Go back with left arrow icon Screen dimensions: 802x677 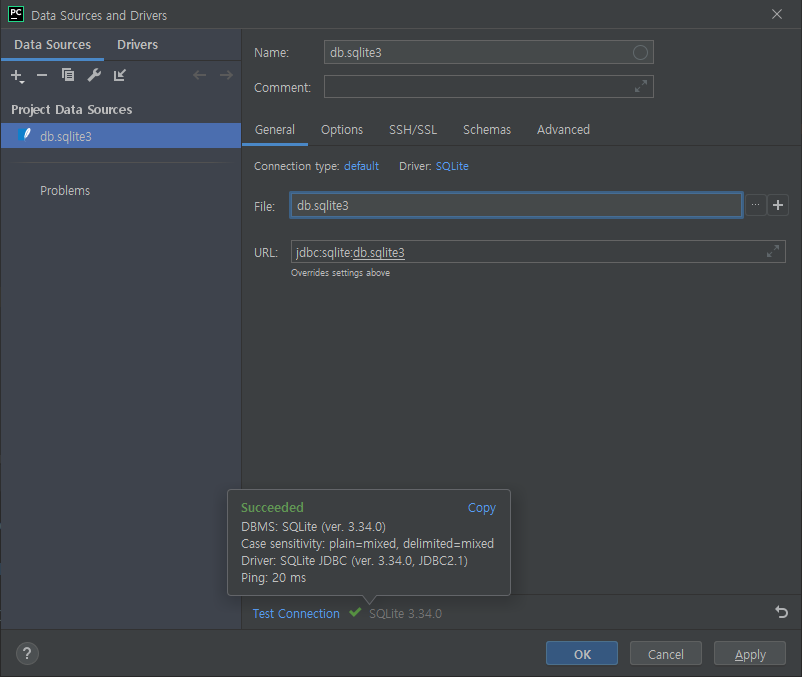pos(199,75)
